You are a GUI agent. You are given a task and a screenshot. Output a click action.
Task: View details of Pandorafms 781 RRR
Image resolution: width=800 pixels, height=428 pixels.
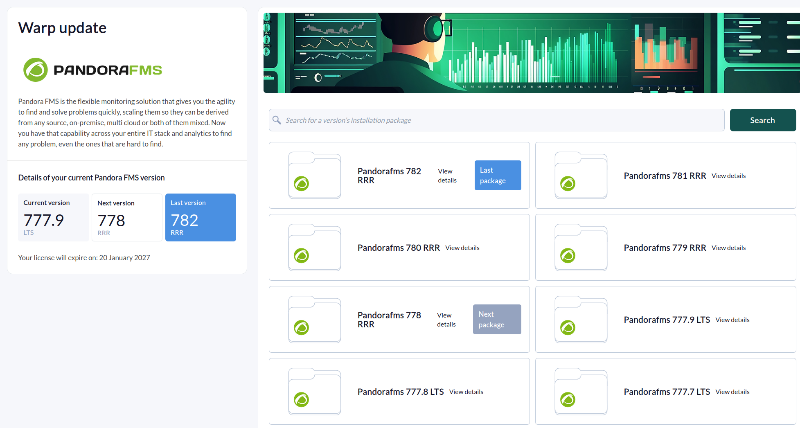(729, 176)
